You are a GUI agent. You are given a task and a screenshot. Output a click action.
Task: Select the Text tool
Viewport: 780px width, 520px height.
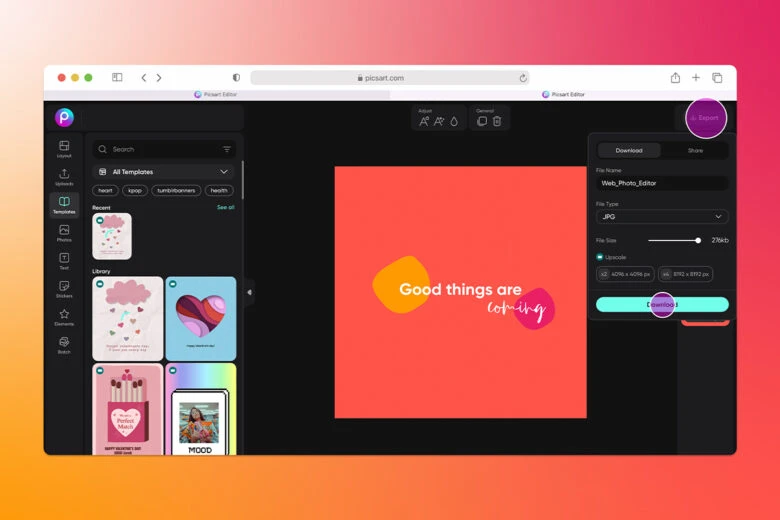click(64, 261)
